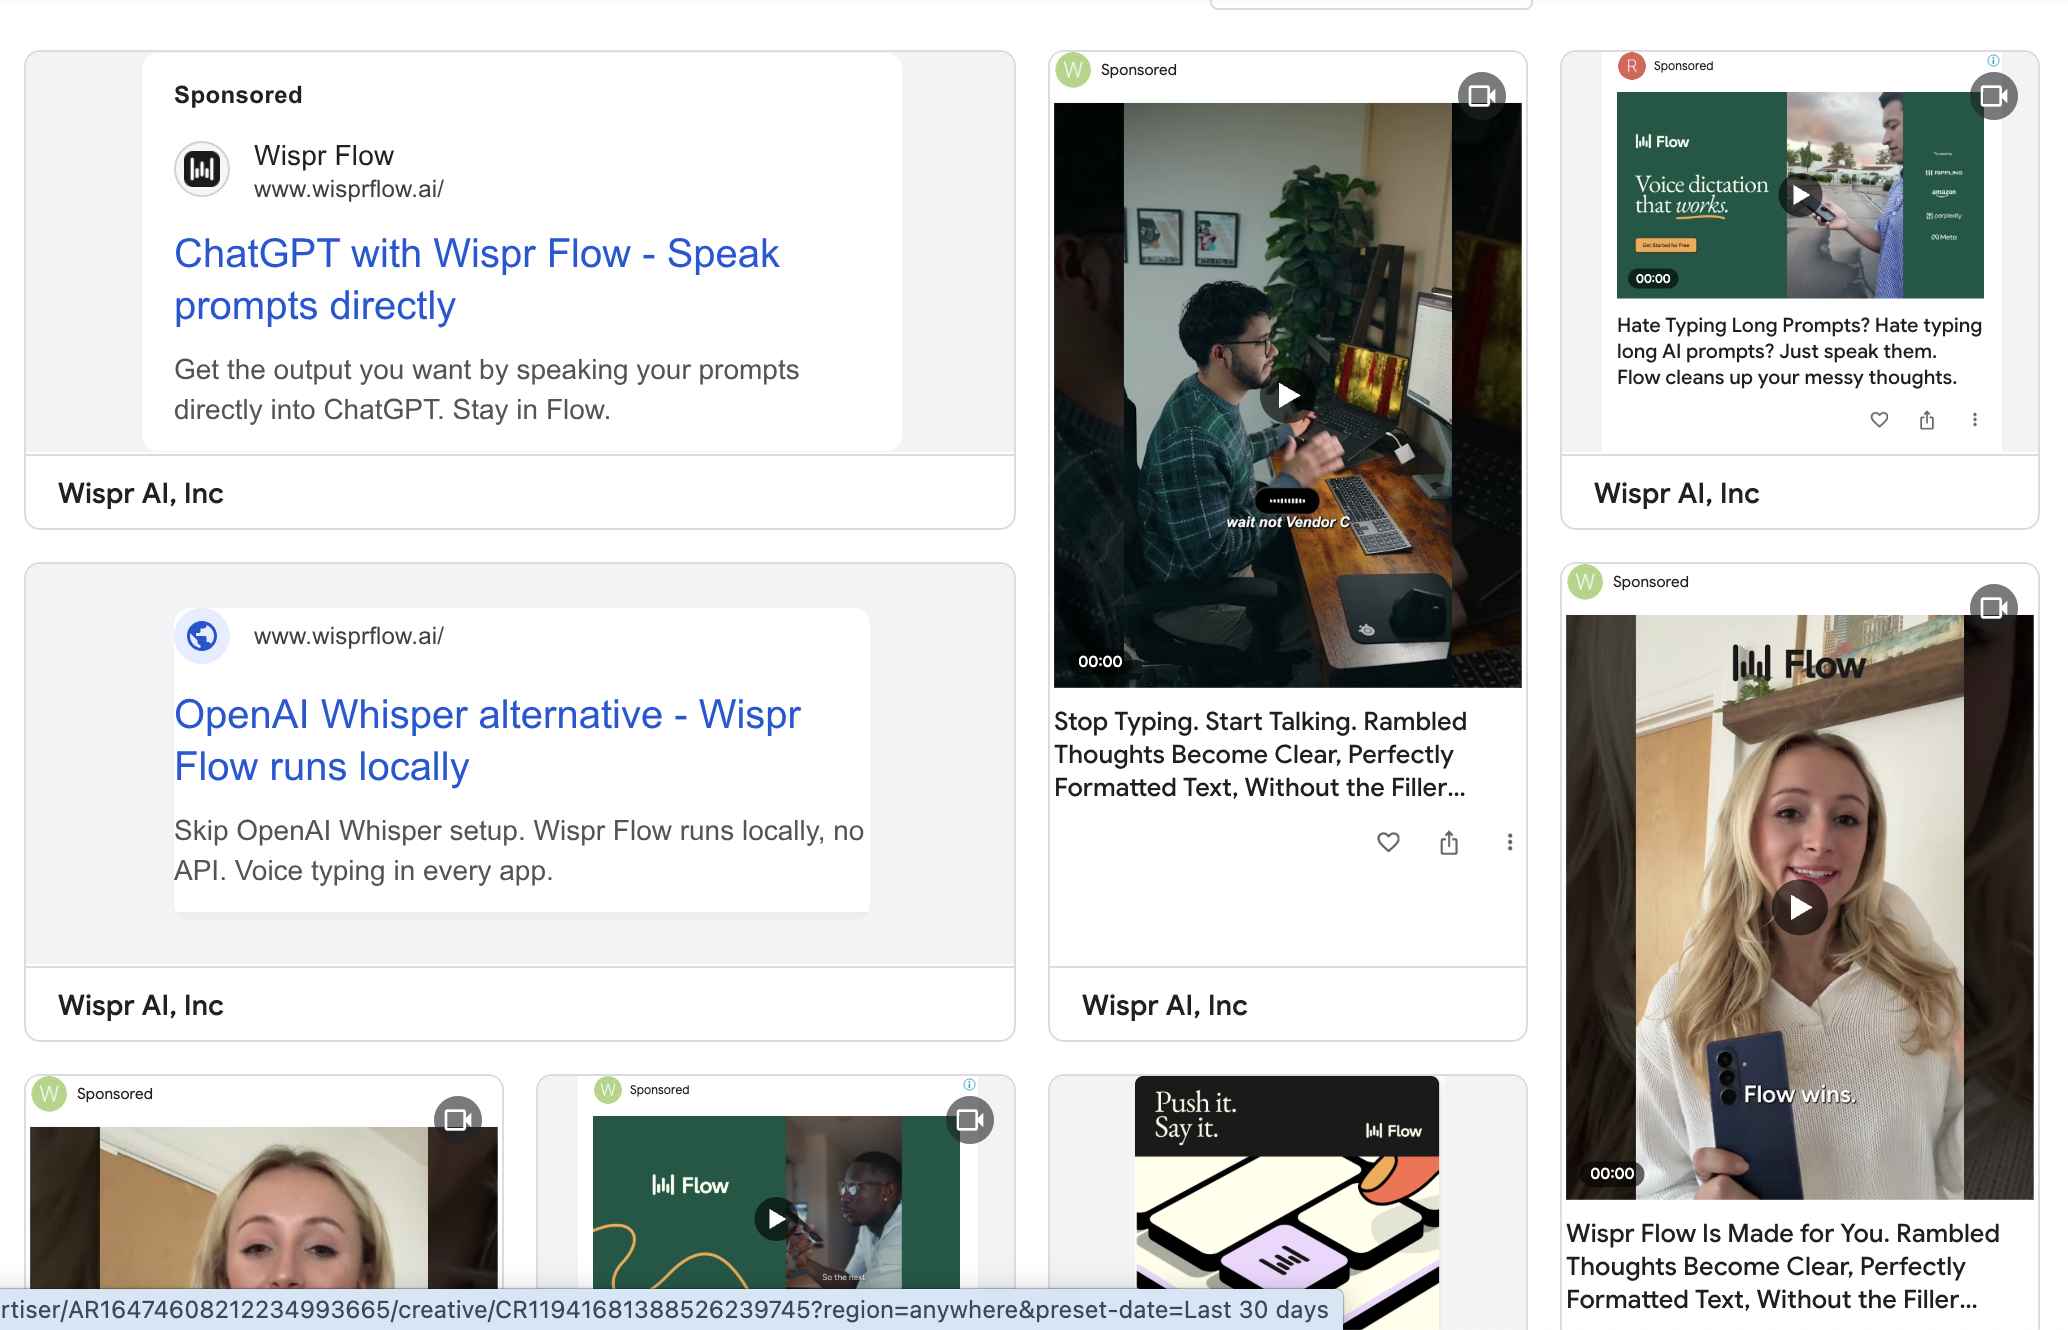Click video camera badge on desk video ad

coord(1482,96)
